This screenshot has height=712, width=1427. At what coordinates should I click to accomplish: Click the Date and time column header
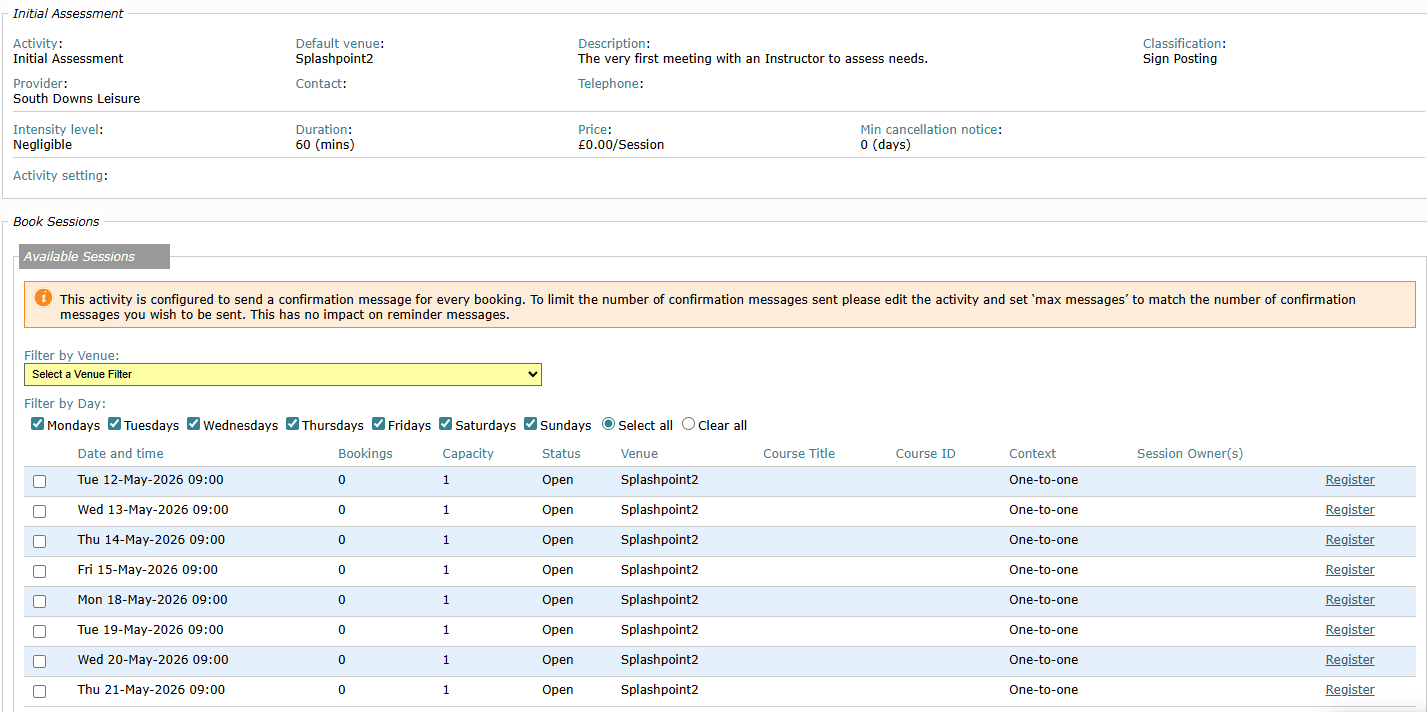[121, 454]
